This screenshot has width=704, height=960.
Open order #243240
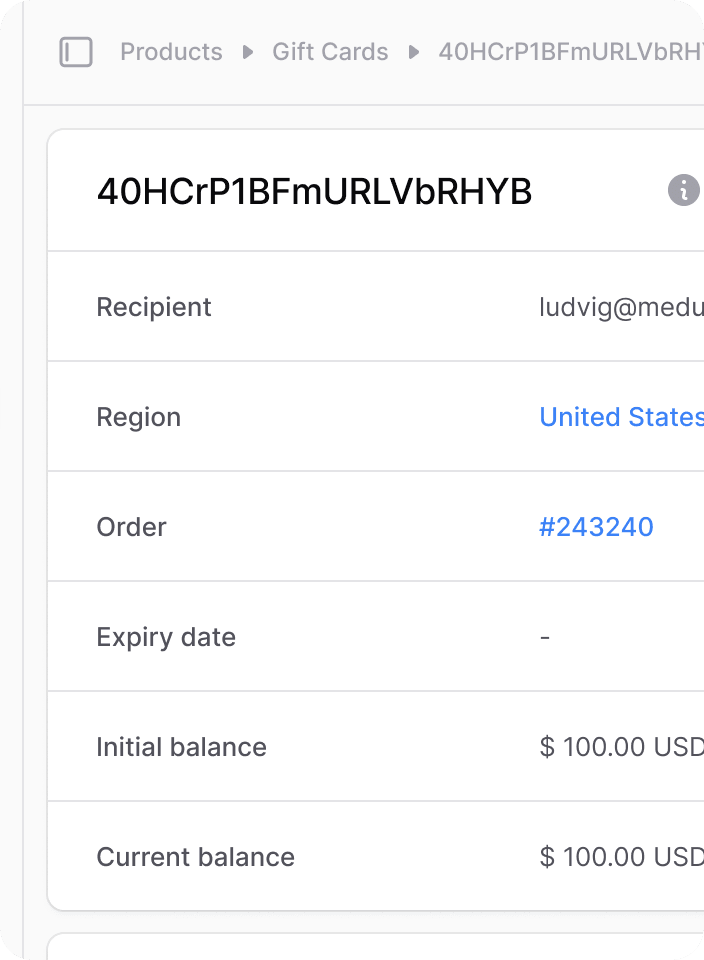[597, 527]
